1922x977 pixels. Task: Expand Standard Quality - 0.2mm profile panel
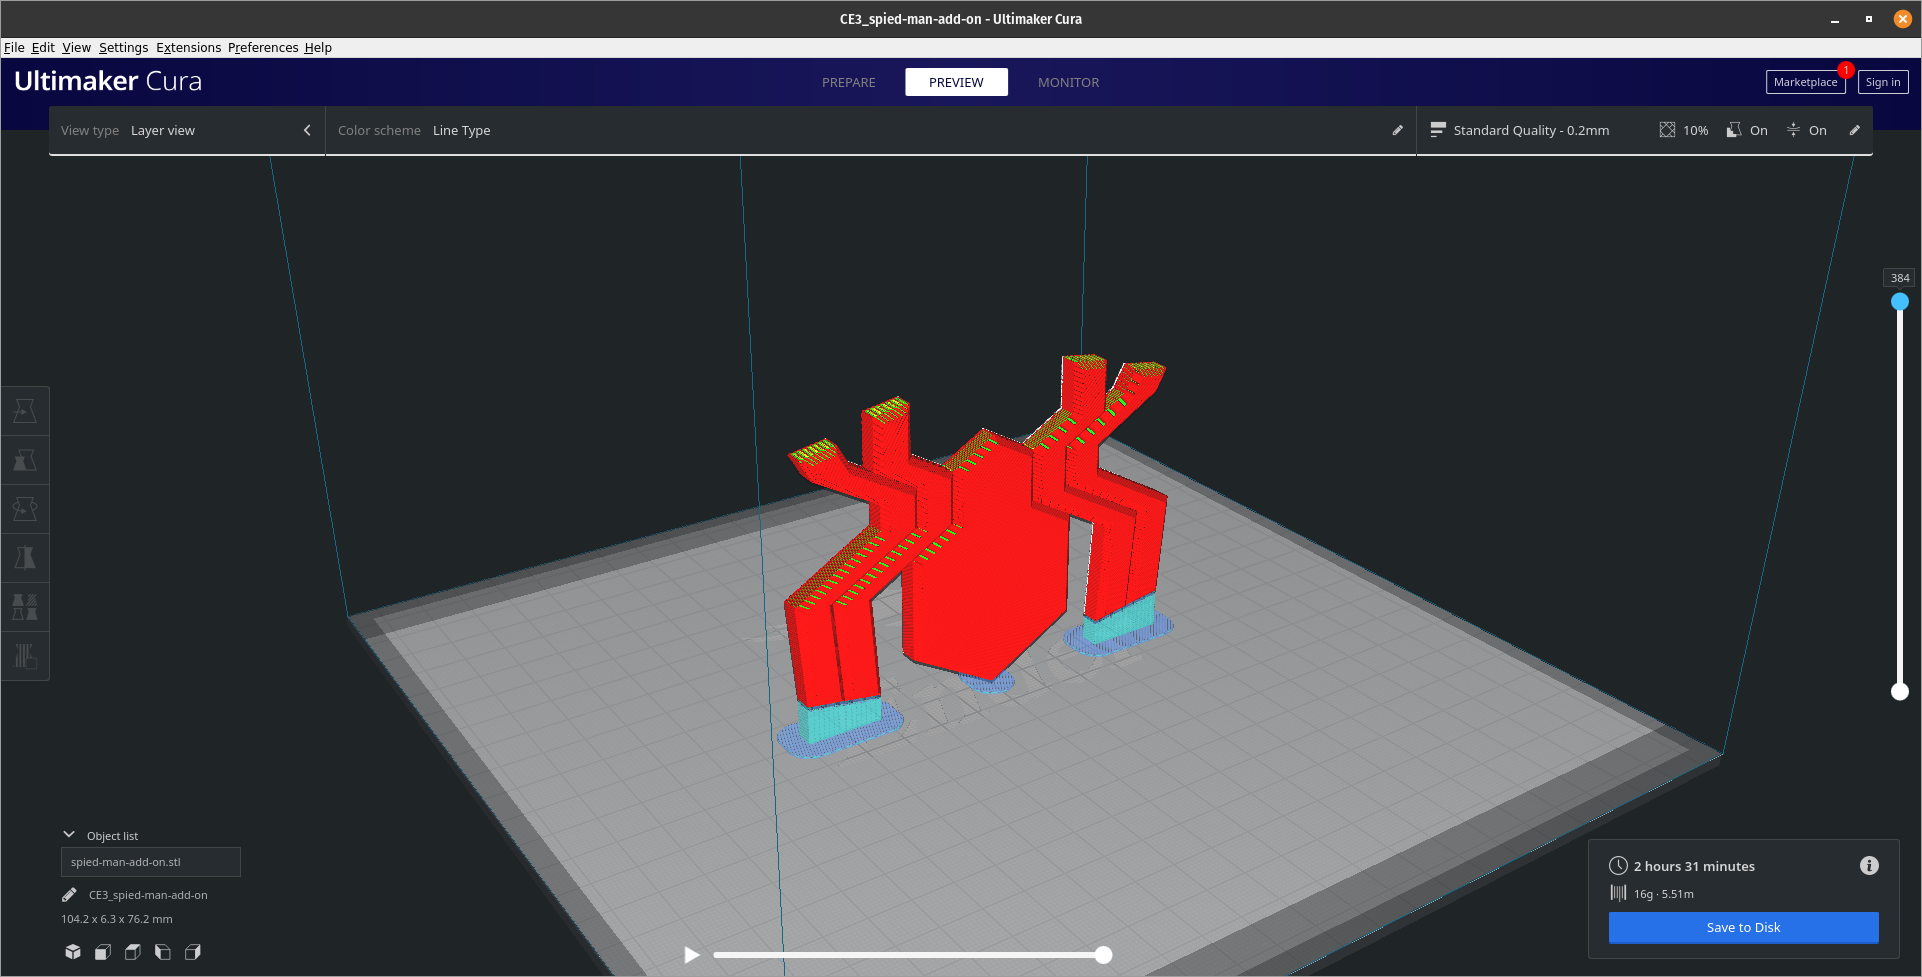click(x=1644, y=130)
